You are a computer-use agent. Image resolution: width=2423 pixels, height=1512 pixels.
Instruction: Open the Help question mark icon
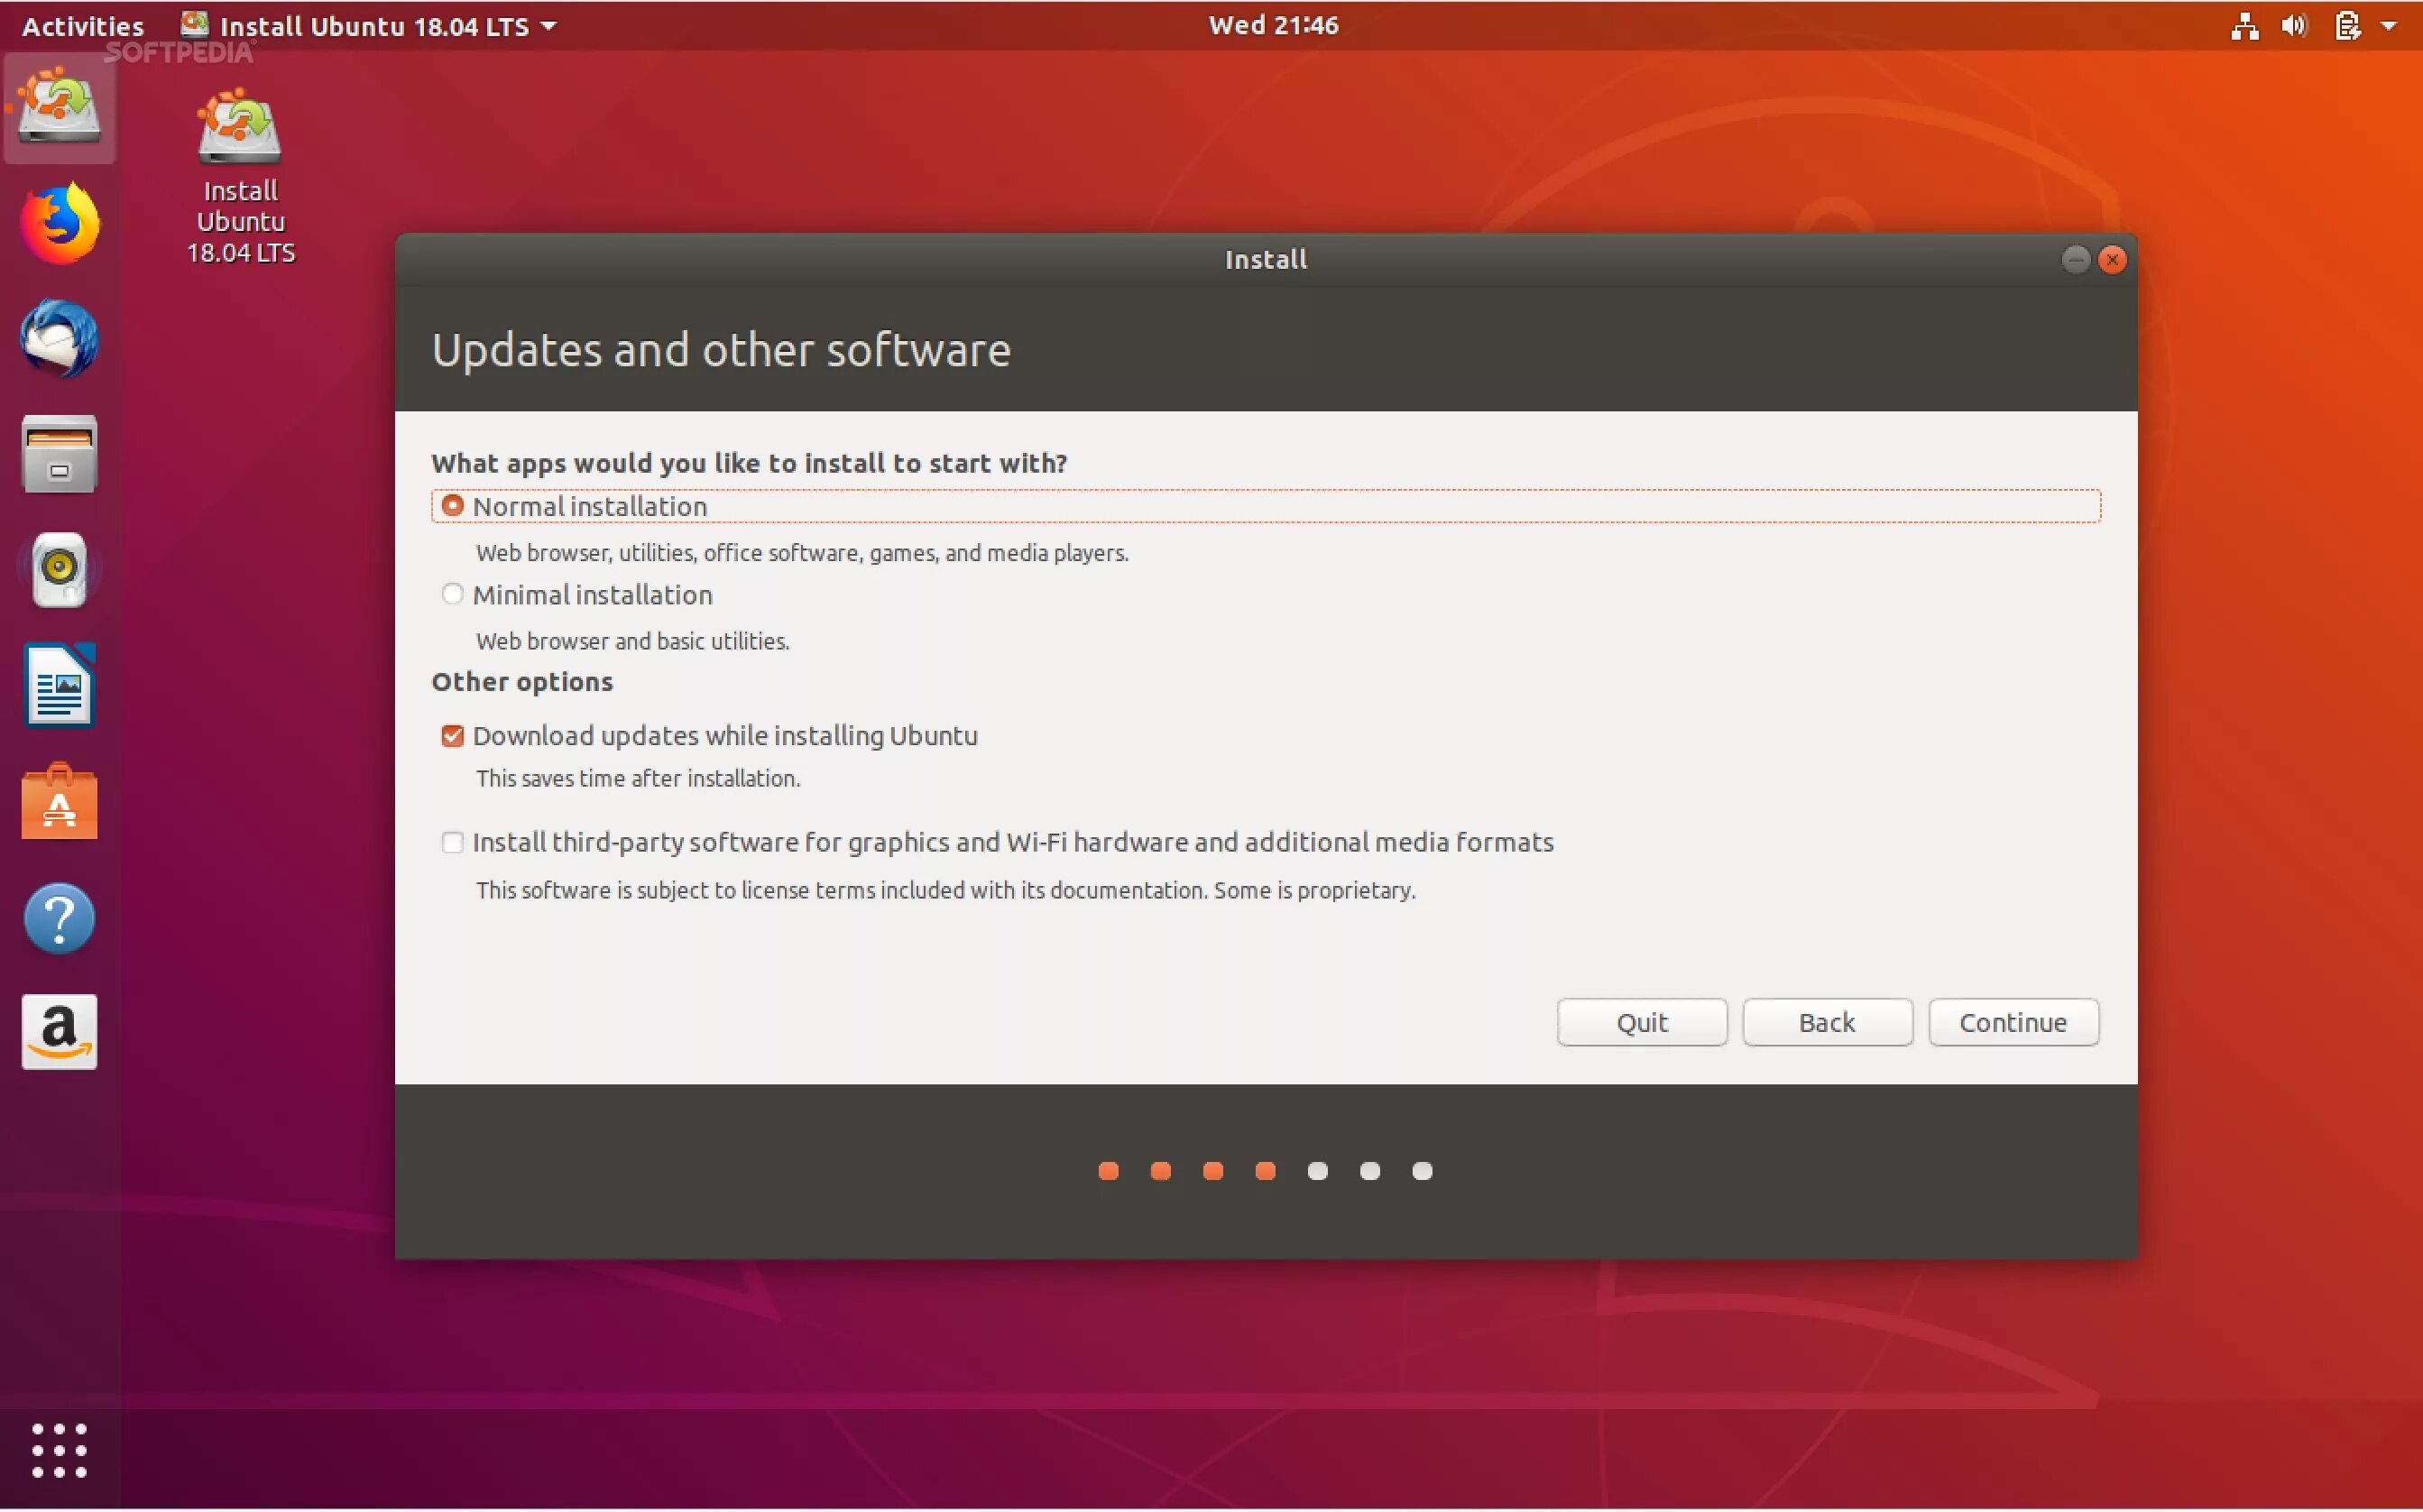click(x=59, y=918)
